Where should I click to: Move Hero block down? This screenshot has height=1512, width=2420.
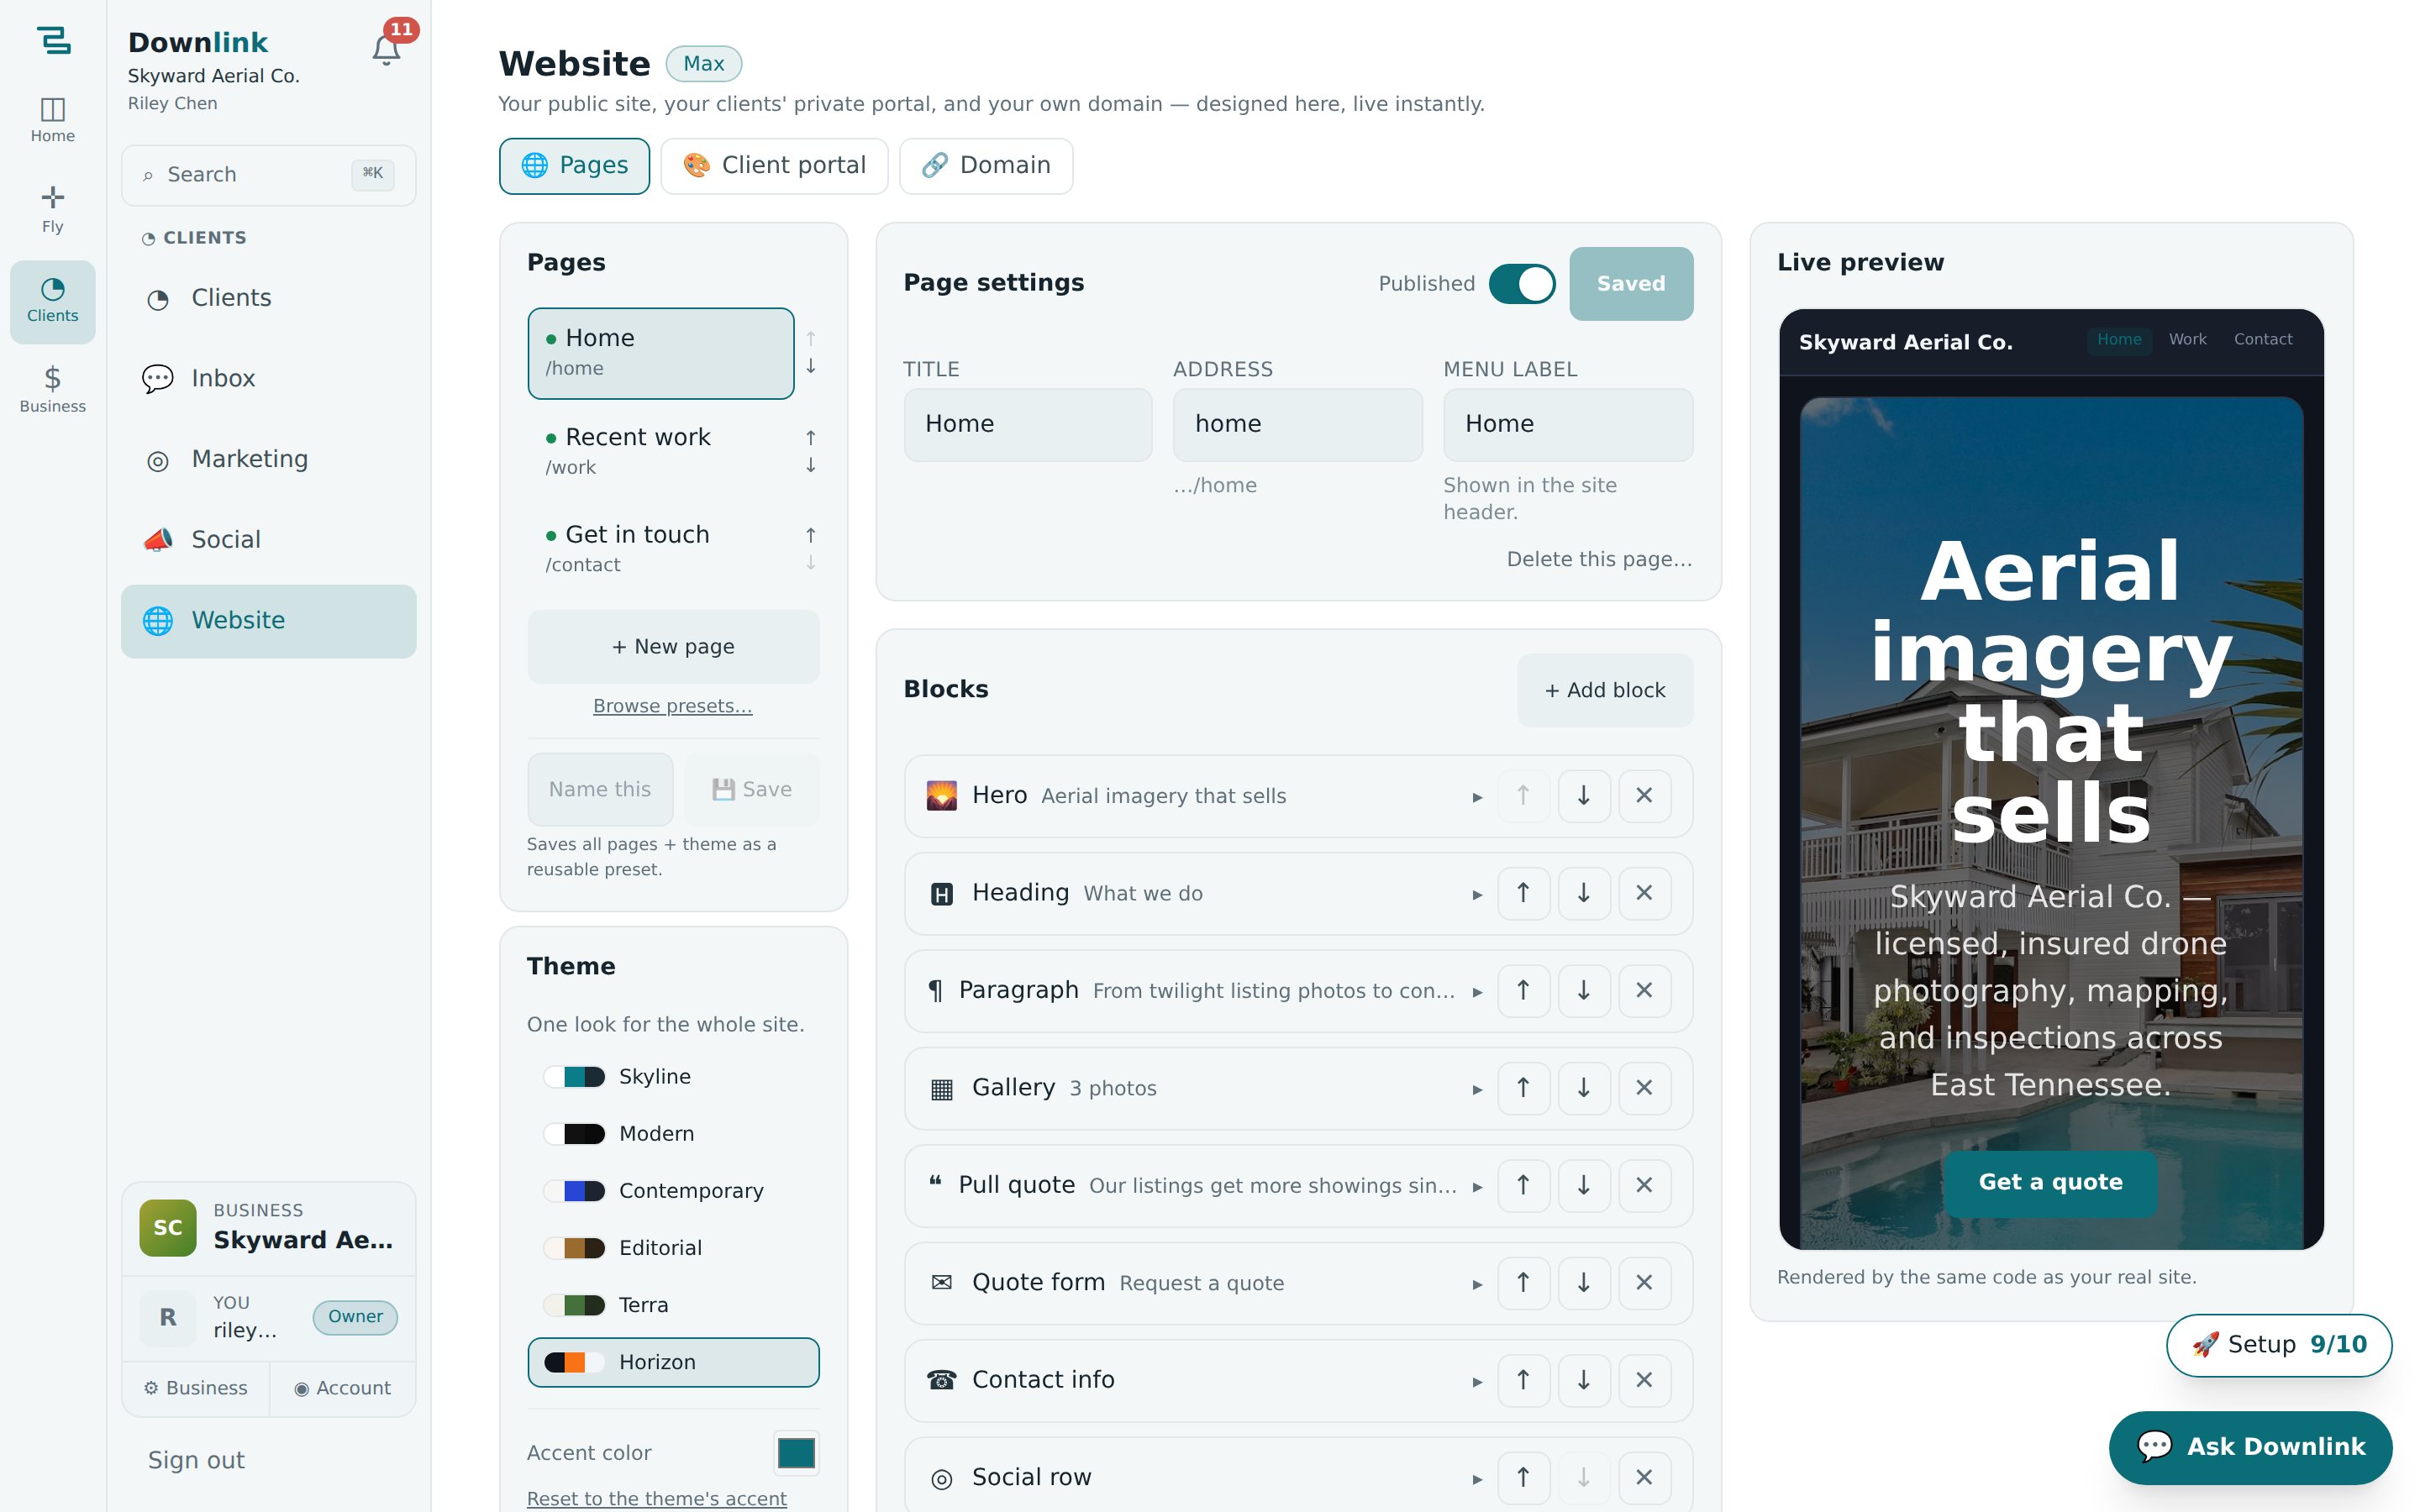[x=1583, y=796]
